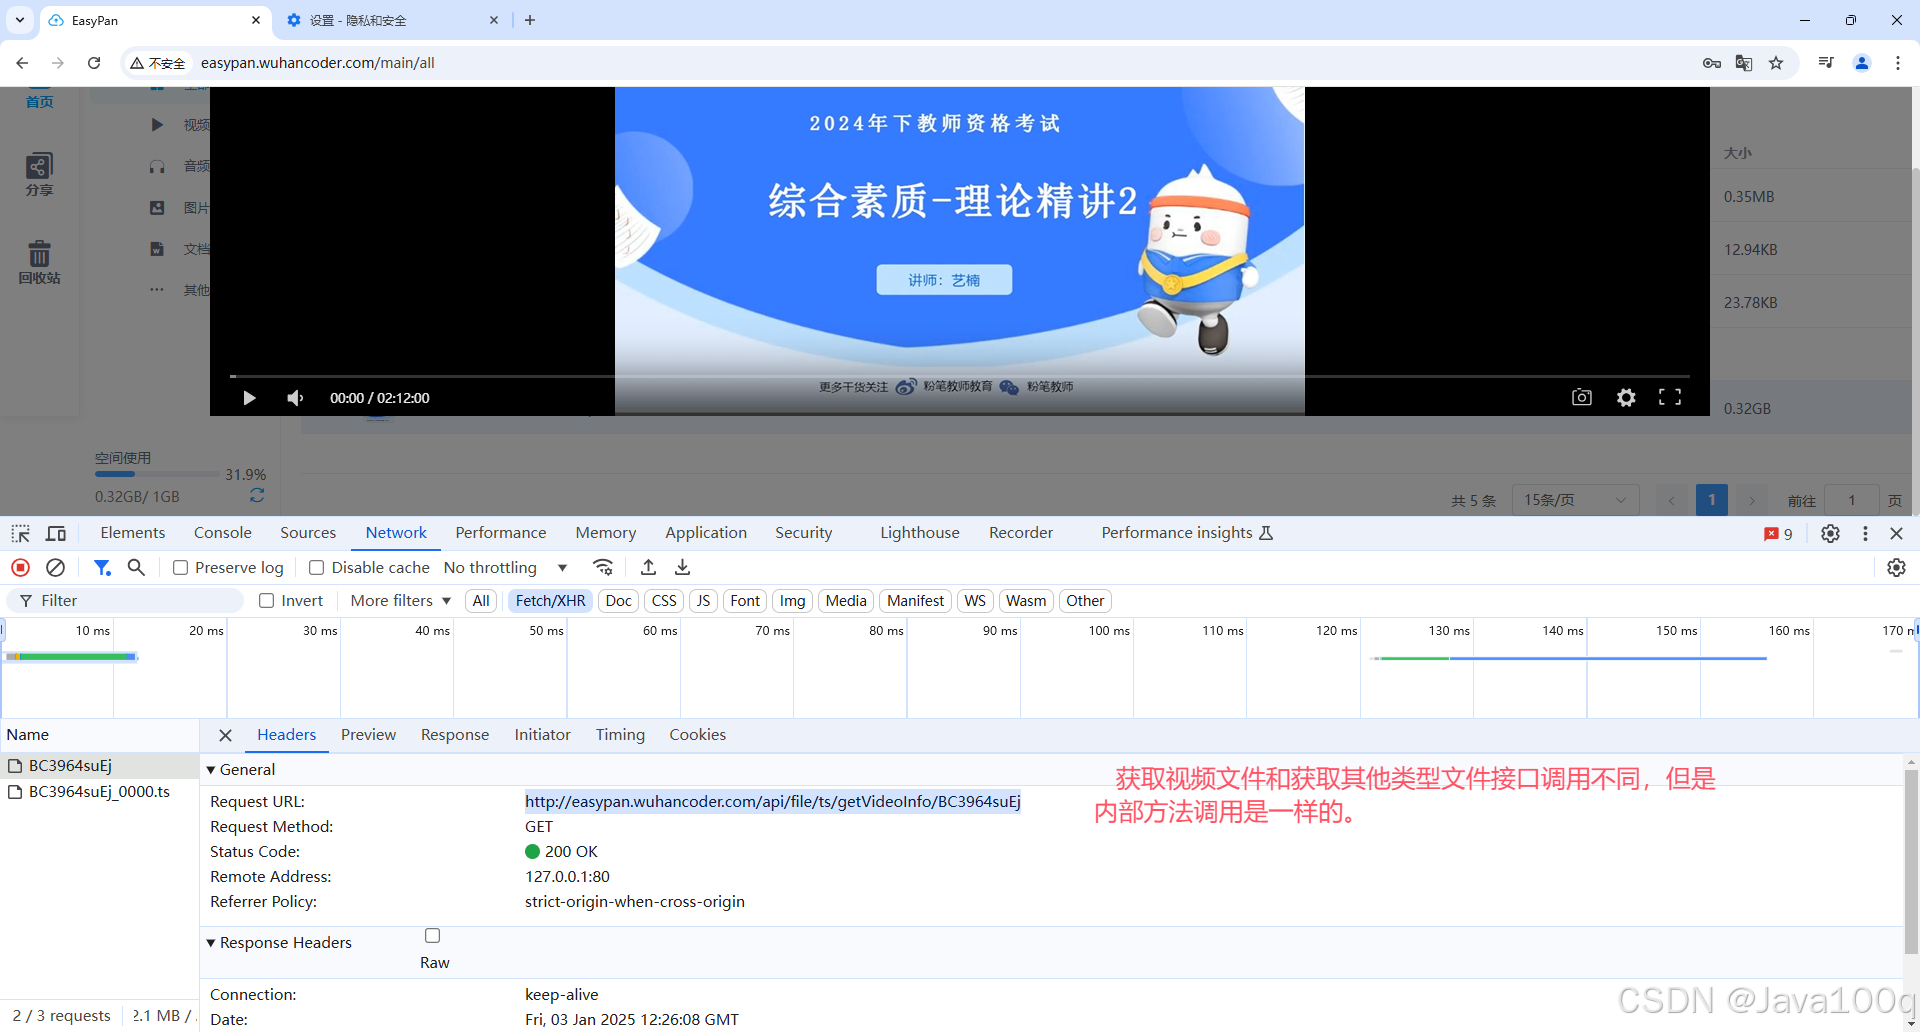Click page 1 pagination button
The image size is (1920, 1032).
click(1711, 499)
